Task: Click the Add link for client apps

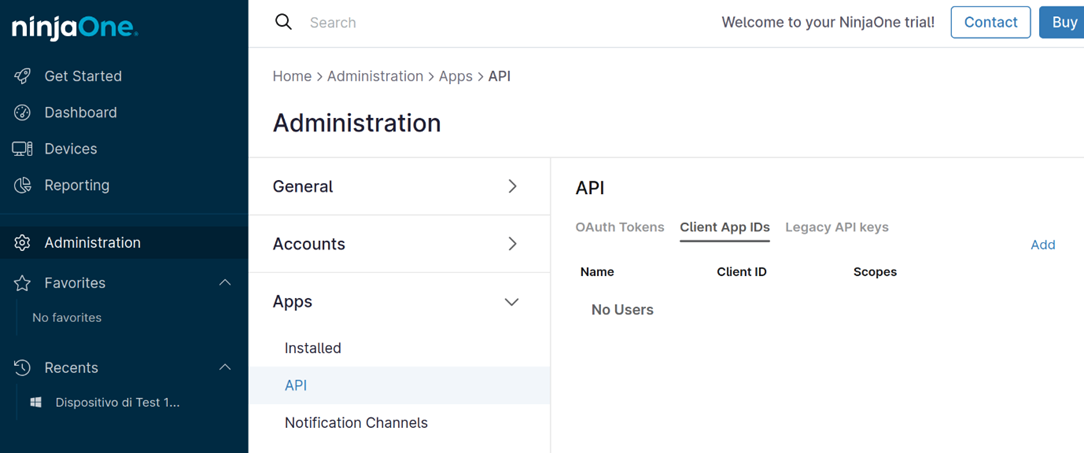Action: (x=1043, y=245)
